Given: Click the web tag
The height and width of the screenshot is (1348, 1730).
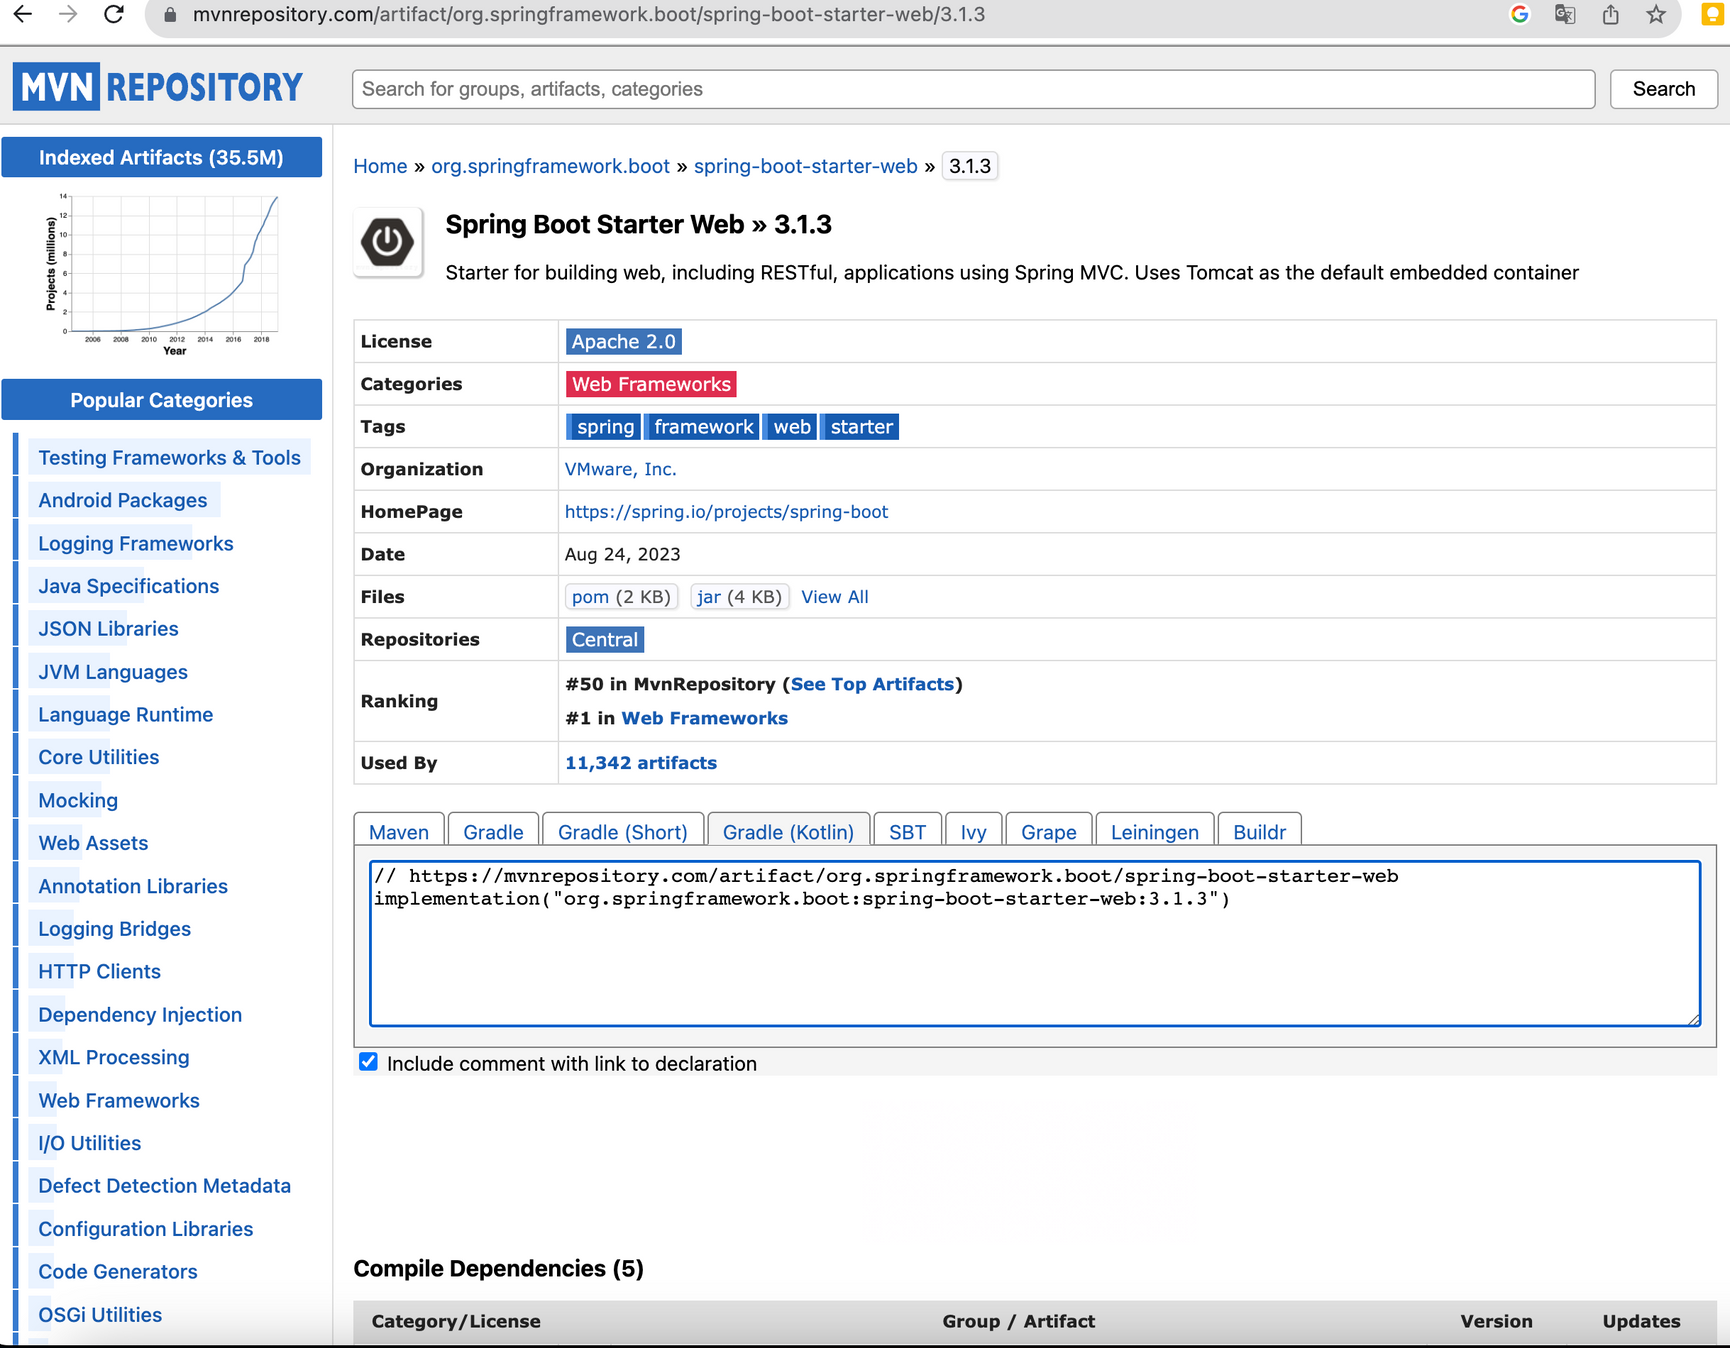Looking at the screenshot, I should [792, 427].
